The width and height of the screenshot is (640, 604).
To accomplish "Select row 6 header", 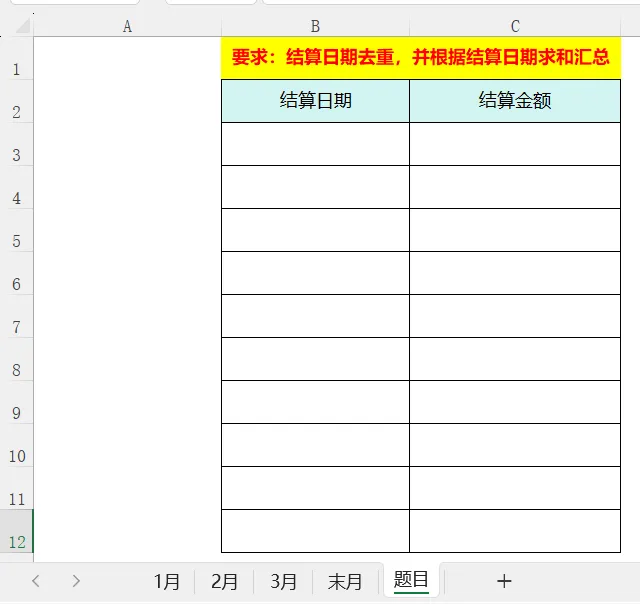I will pyautogui.click(x=16, y=273).
